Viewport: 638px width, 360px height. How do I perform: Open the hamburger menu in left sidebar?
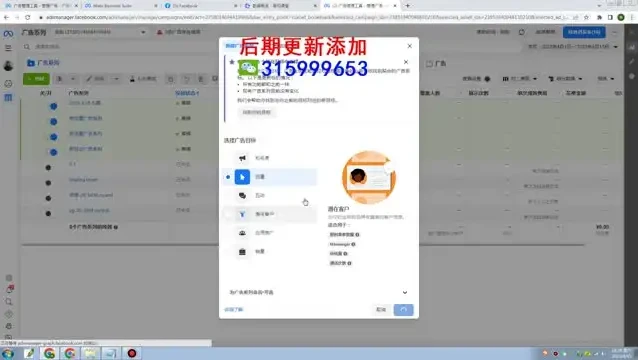(x=8, y=48)
